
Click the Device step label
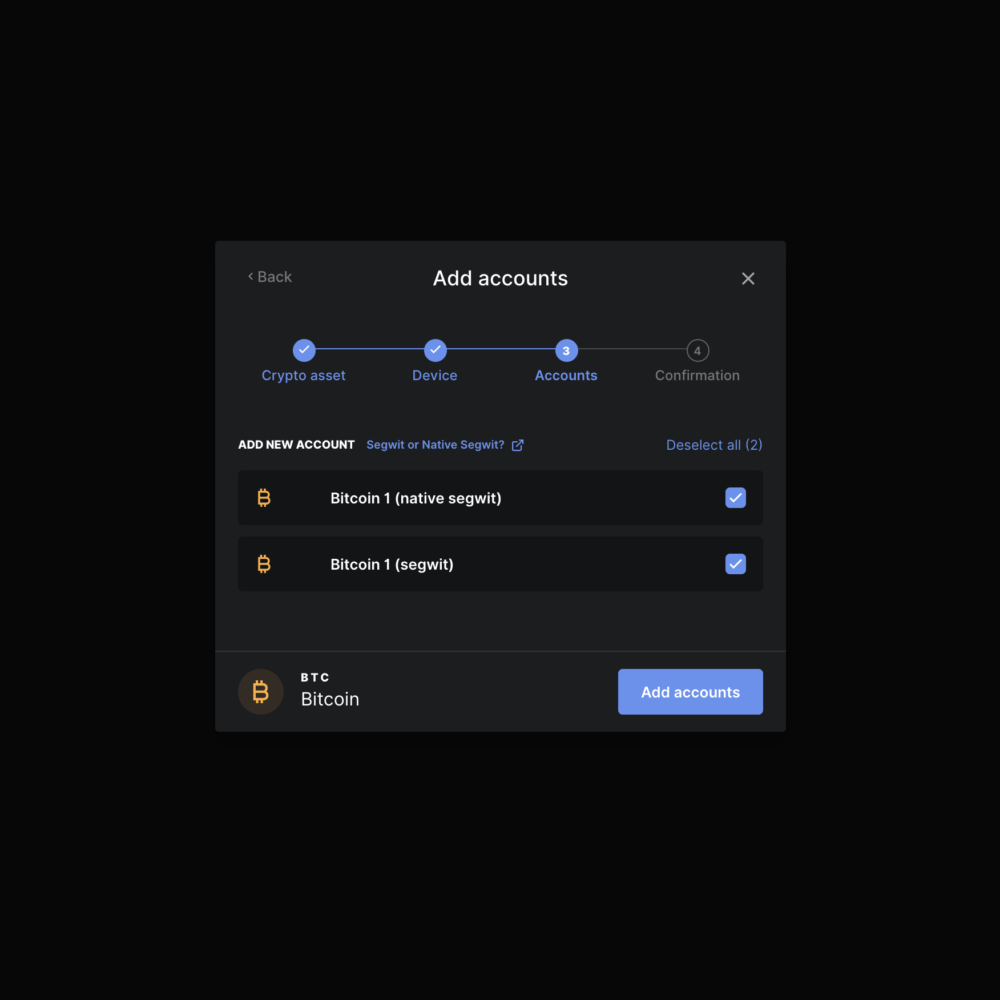click(435, 376)
